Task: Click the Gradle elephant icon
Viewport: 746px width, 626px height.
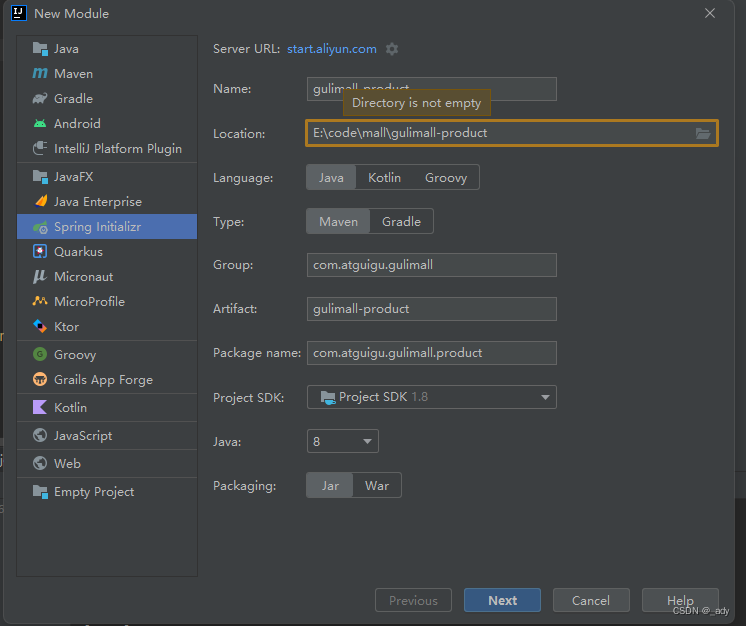Action: 40,98
